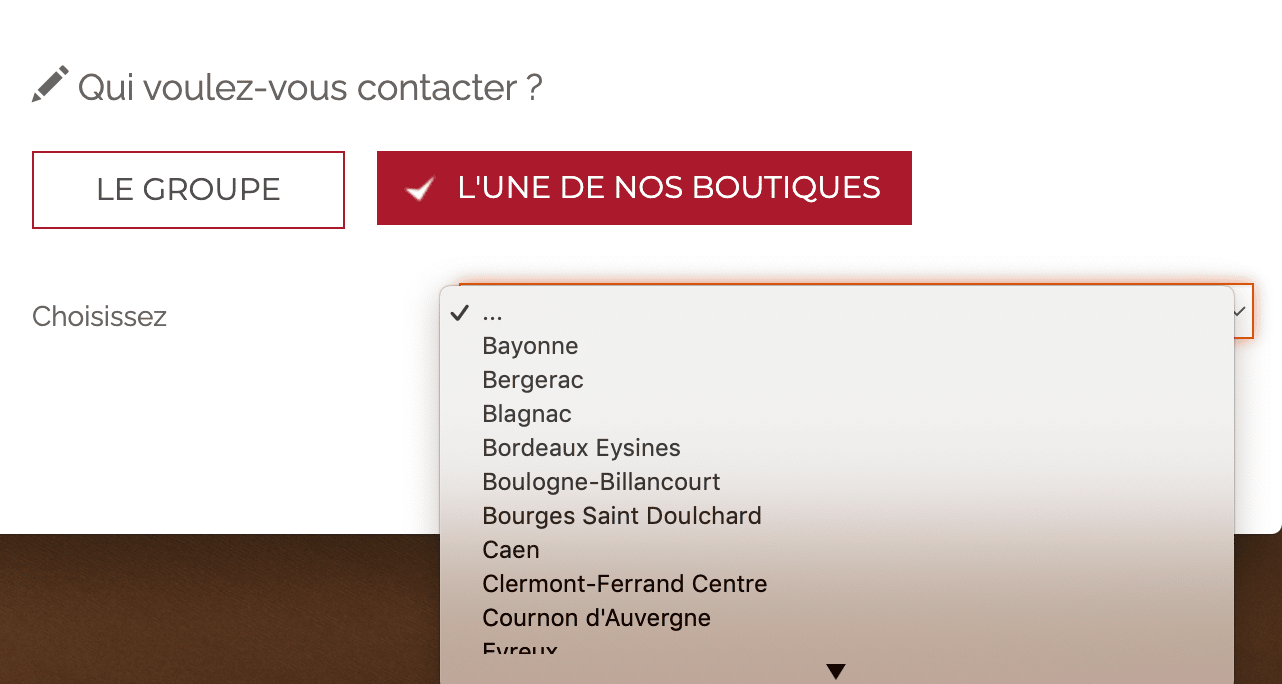Click the pencil icon beside the heading
Viewport: 1282px width, 684px height.
pos(50,84)
